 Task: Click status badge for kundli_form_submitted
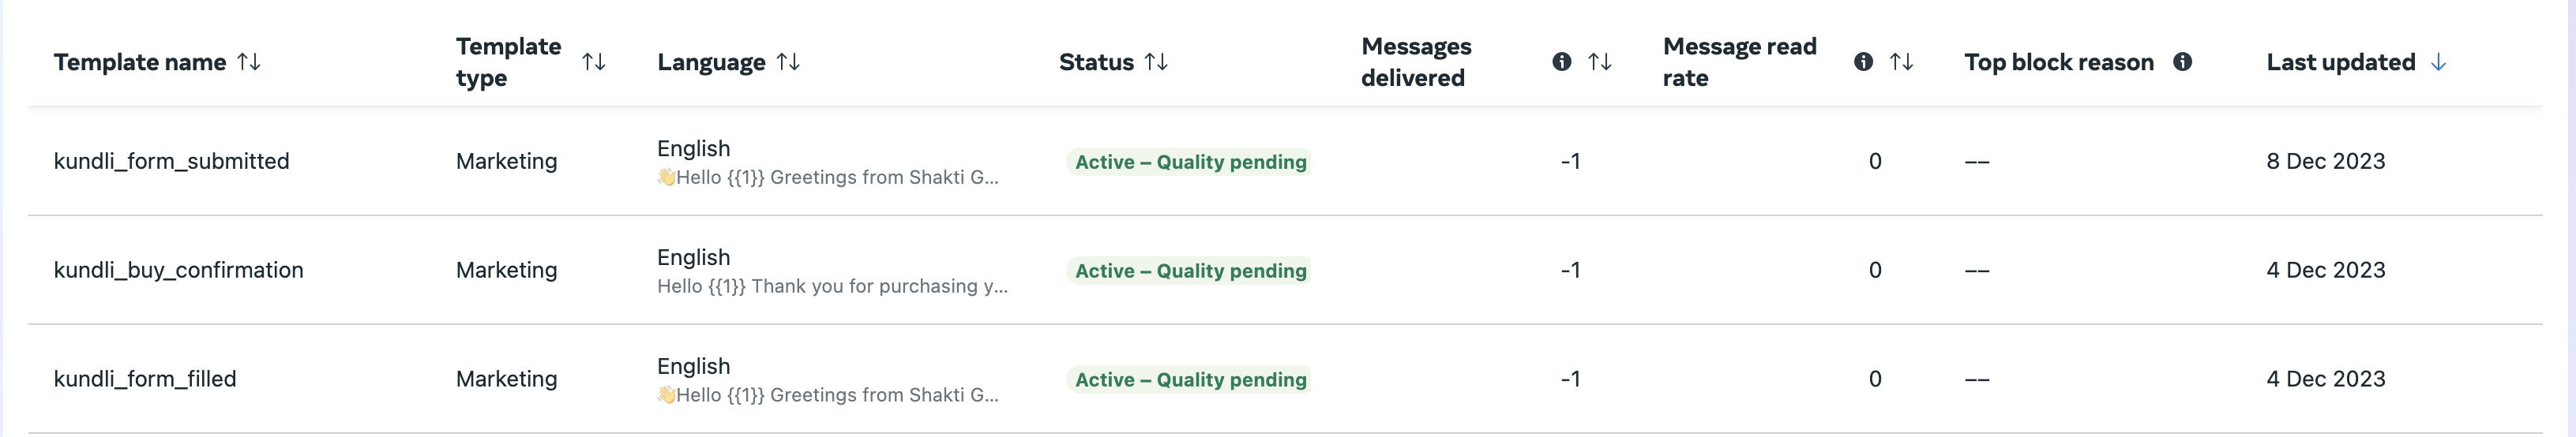[x=1190, y=162]
